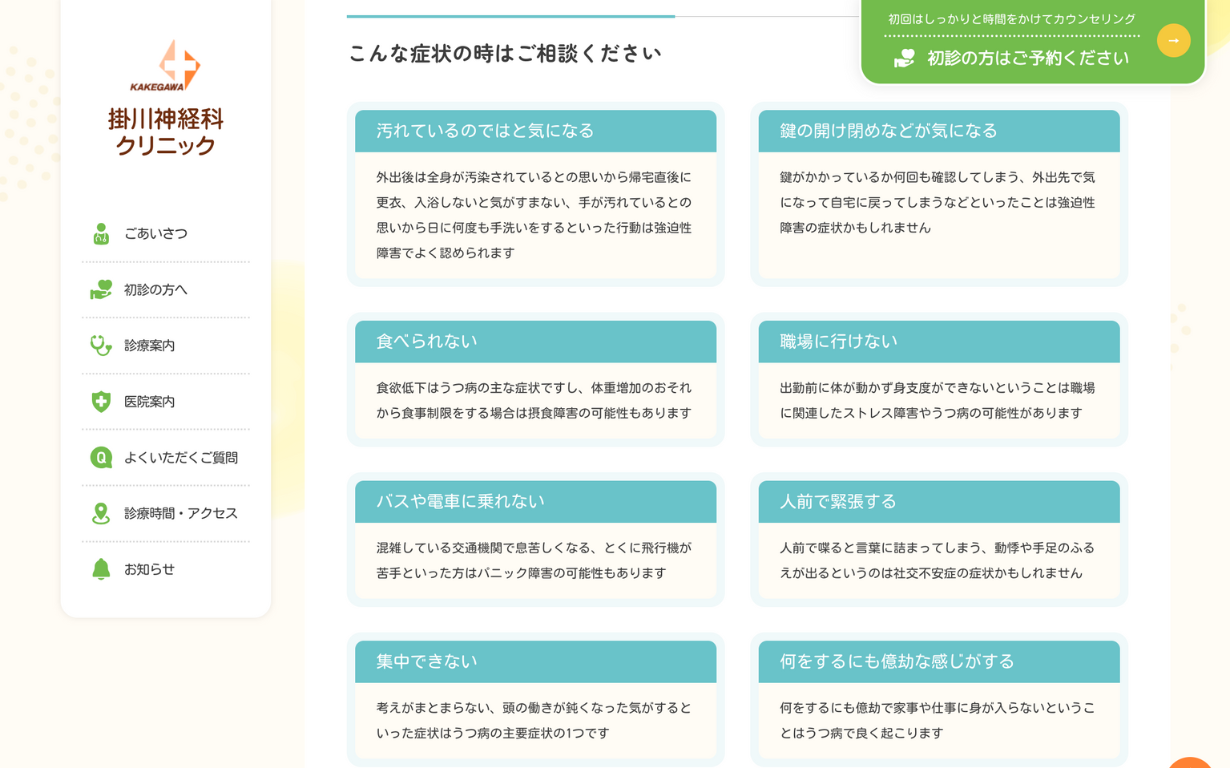Click the orange floating button at bottom right
Image resolution: width=1230 pixels, height=768 pixels.
[1190, 762]
